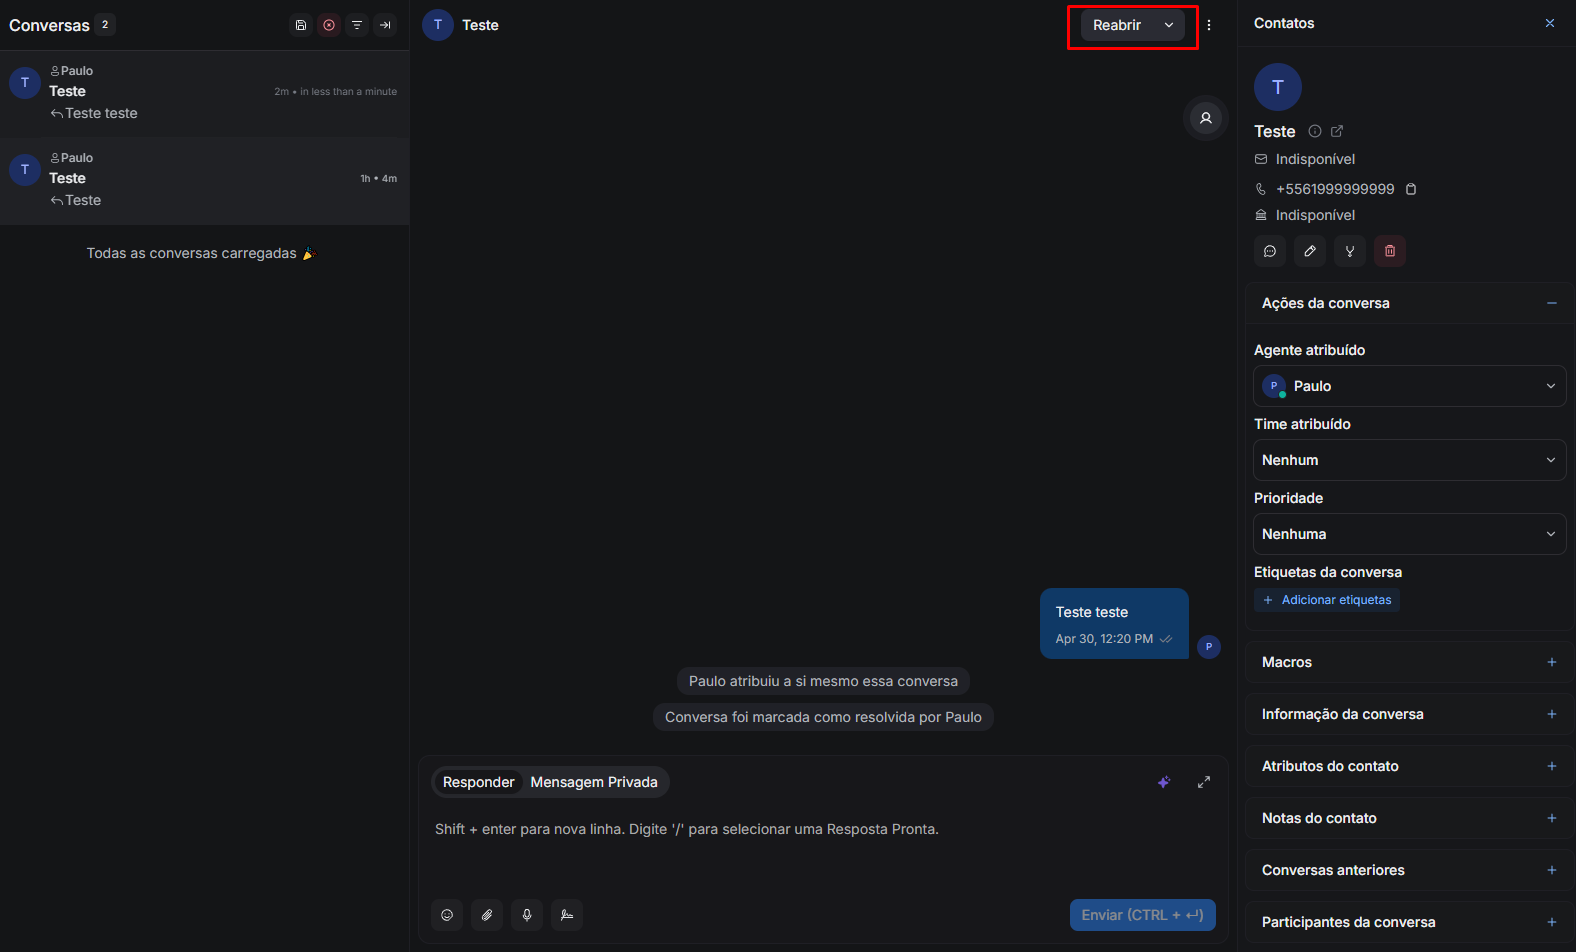1576x952 pixels.
Task: Click the email envelope icon in contact details
Action: pos(1261,159)
